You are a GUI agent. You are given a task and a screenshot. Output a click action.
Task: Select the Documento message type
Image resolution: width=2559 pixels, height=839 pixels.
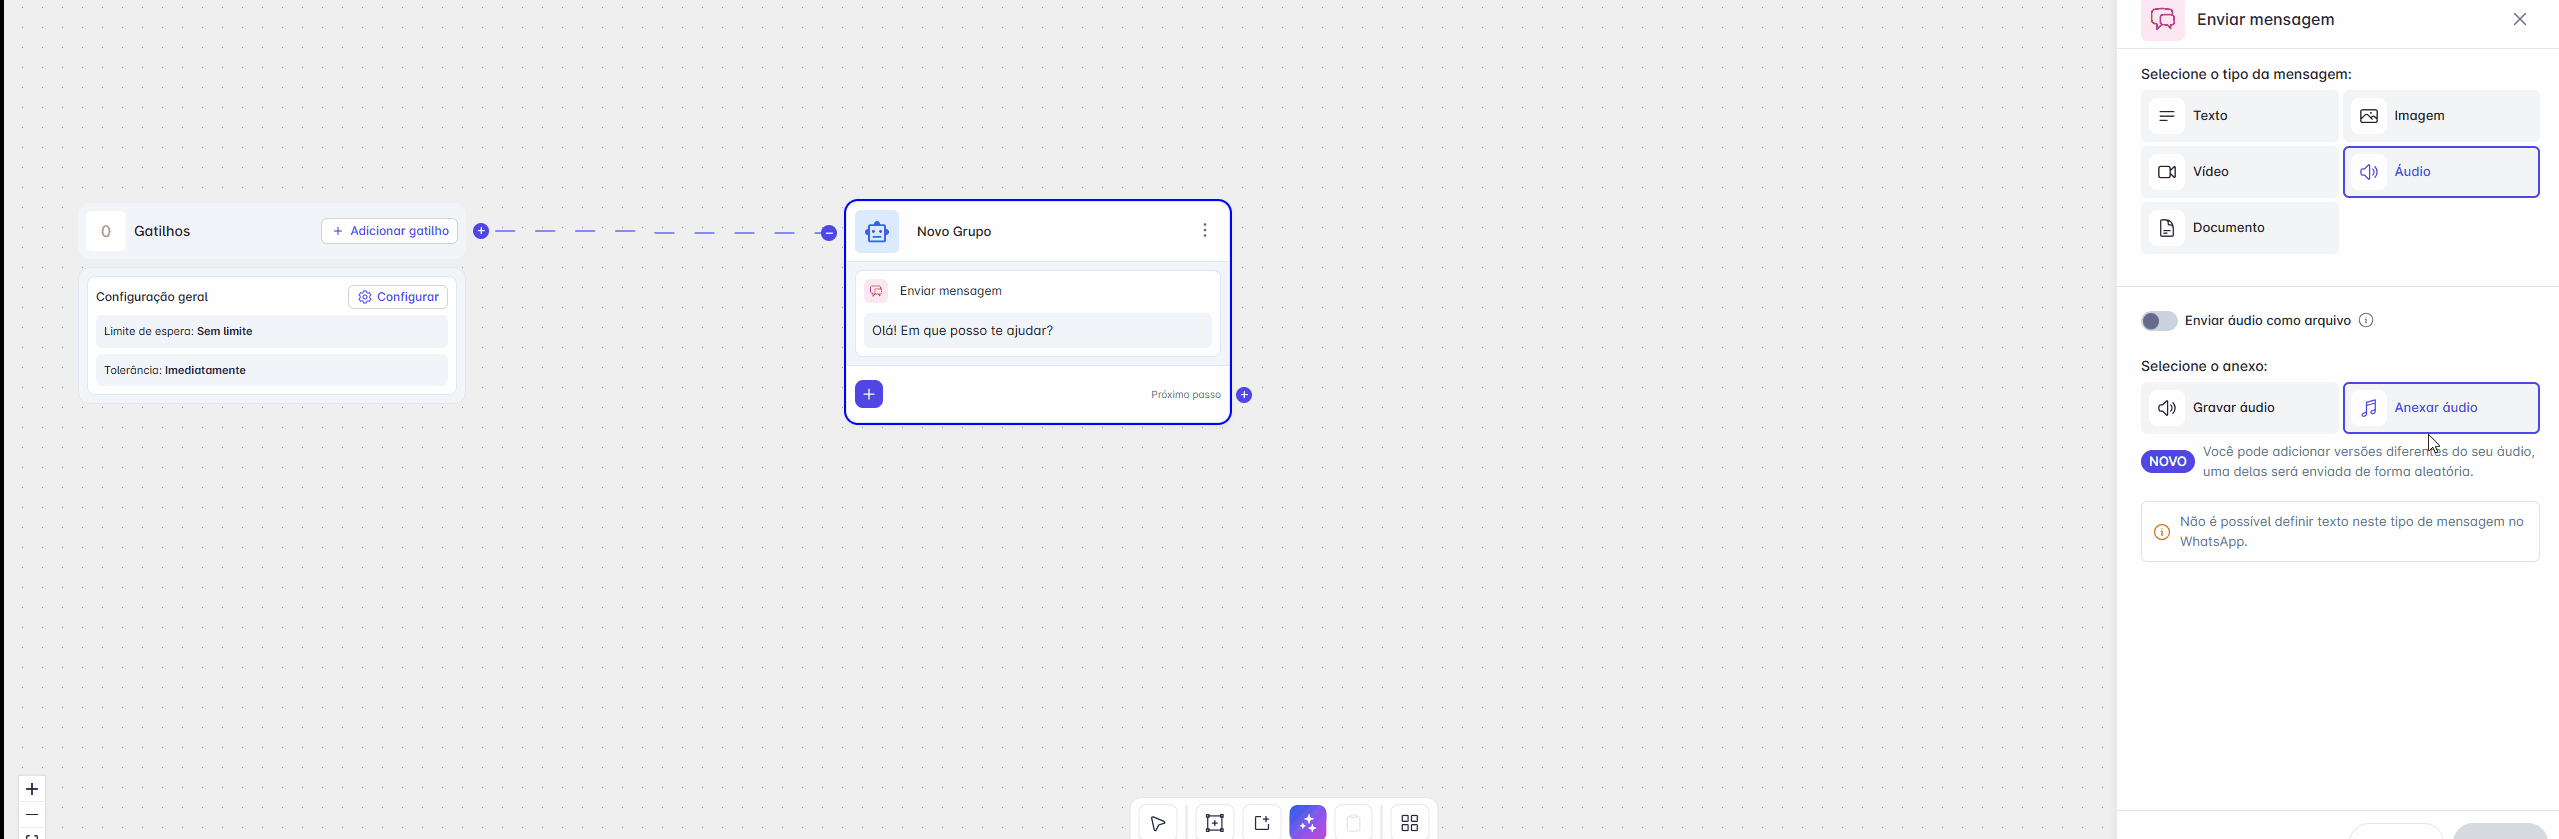(2240, 228)
